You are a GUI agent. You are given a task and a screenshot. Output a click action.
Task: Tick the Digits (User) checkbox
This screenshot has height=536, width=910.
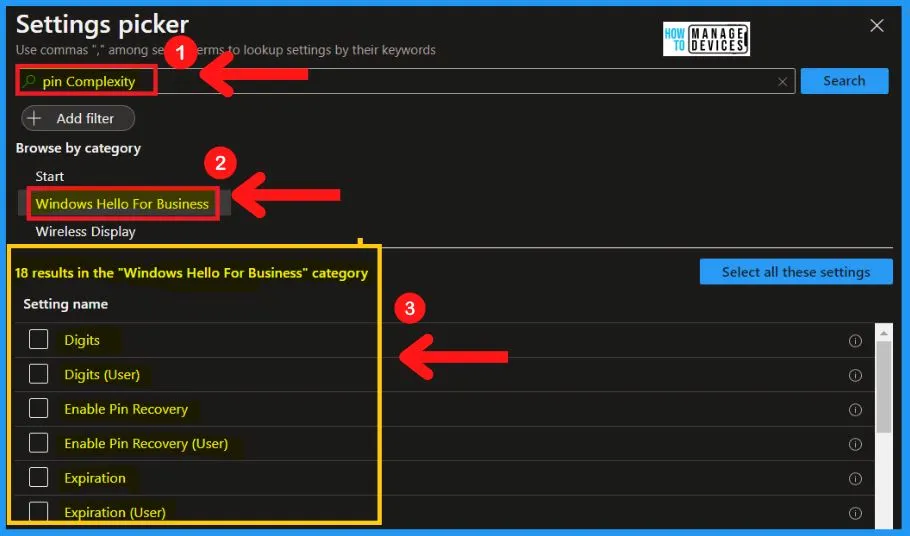pos(38,374)
